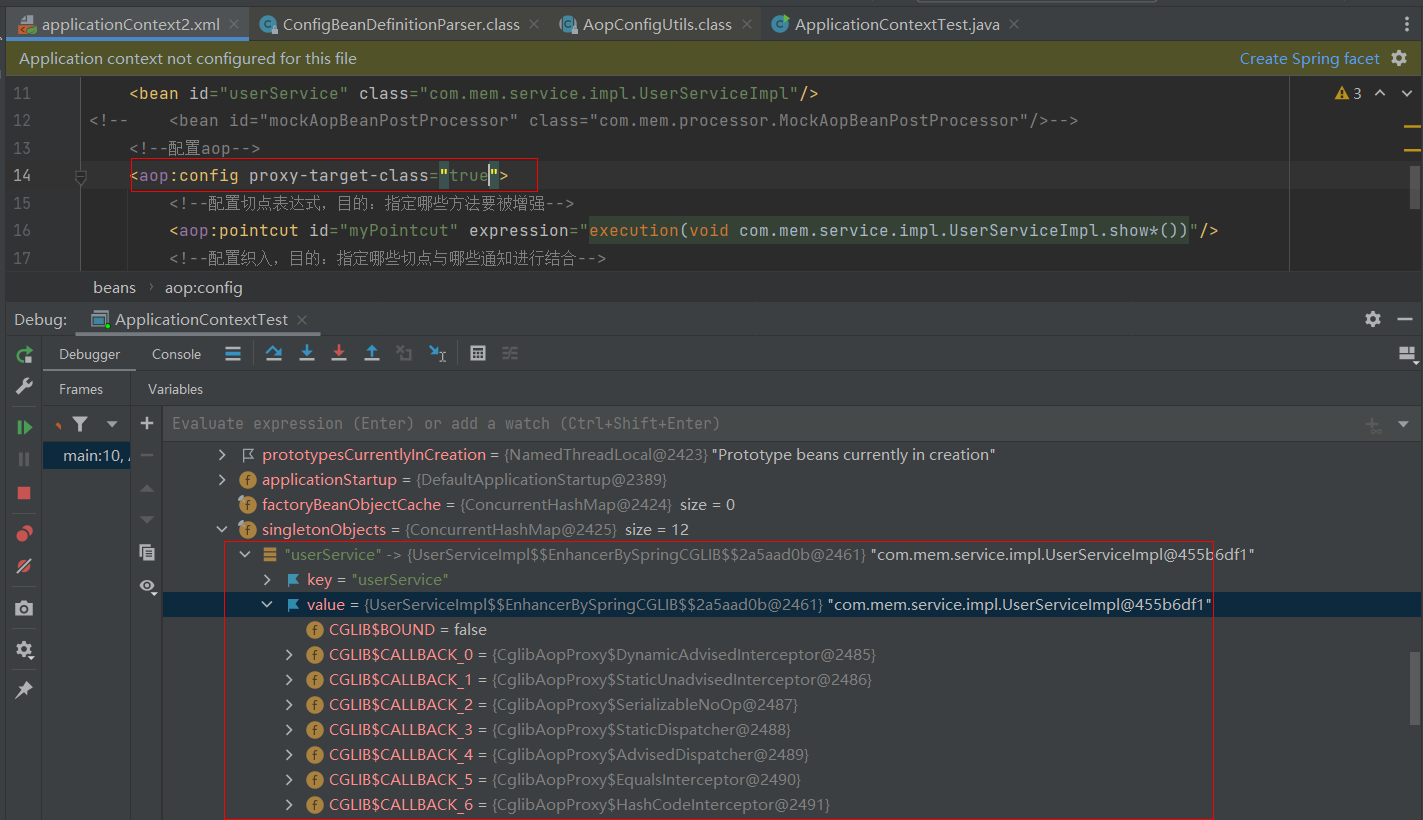Show execution point in debugger toolbar
Screen dimensions: 1423x820
pyautogui.click(x=233, y=353)
